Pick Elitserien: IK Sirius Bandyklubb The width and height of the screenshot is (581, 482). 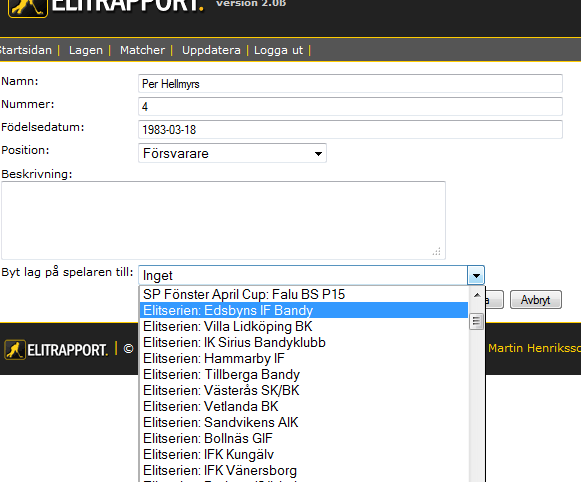(x=304, y=342)
